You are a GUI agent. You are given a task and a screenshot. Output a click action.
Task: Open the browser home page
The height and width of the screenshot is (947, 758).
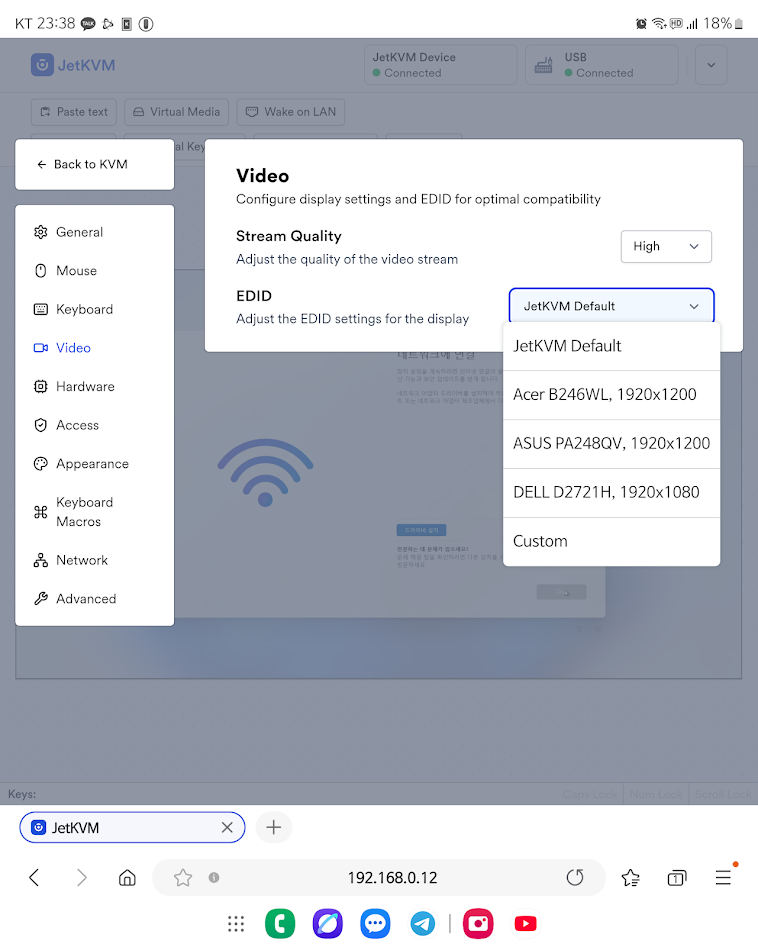coord(127,878)
